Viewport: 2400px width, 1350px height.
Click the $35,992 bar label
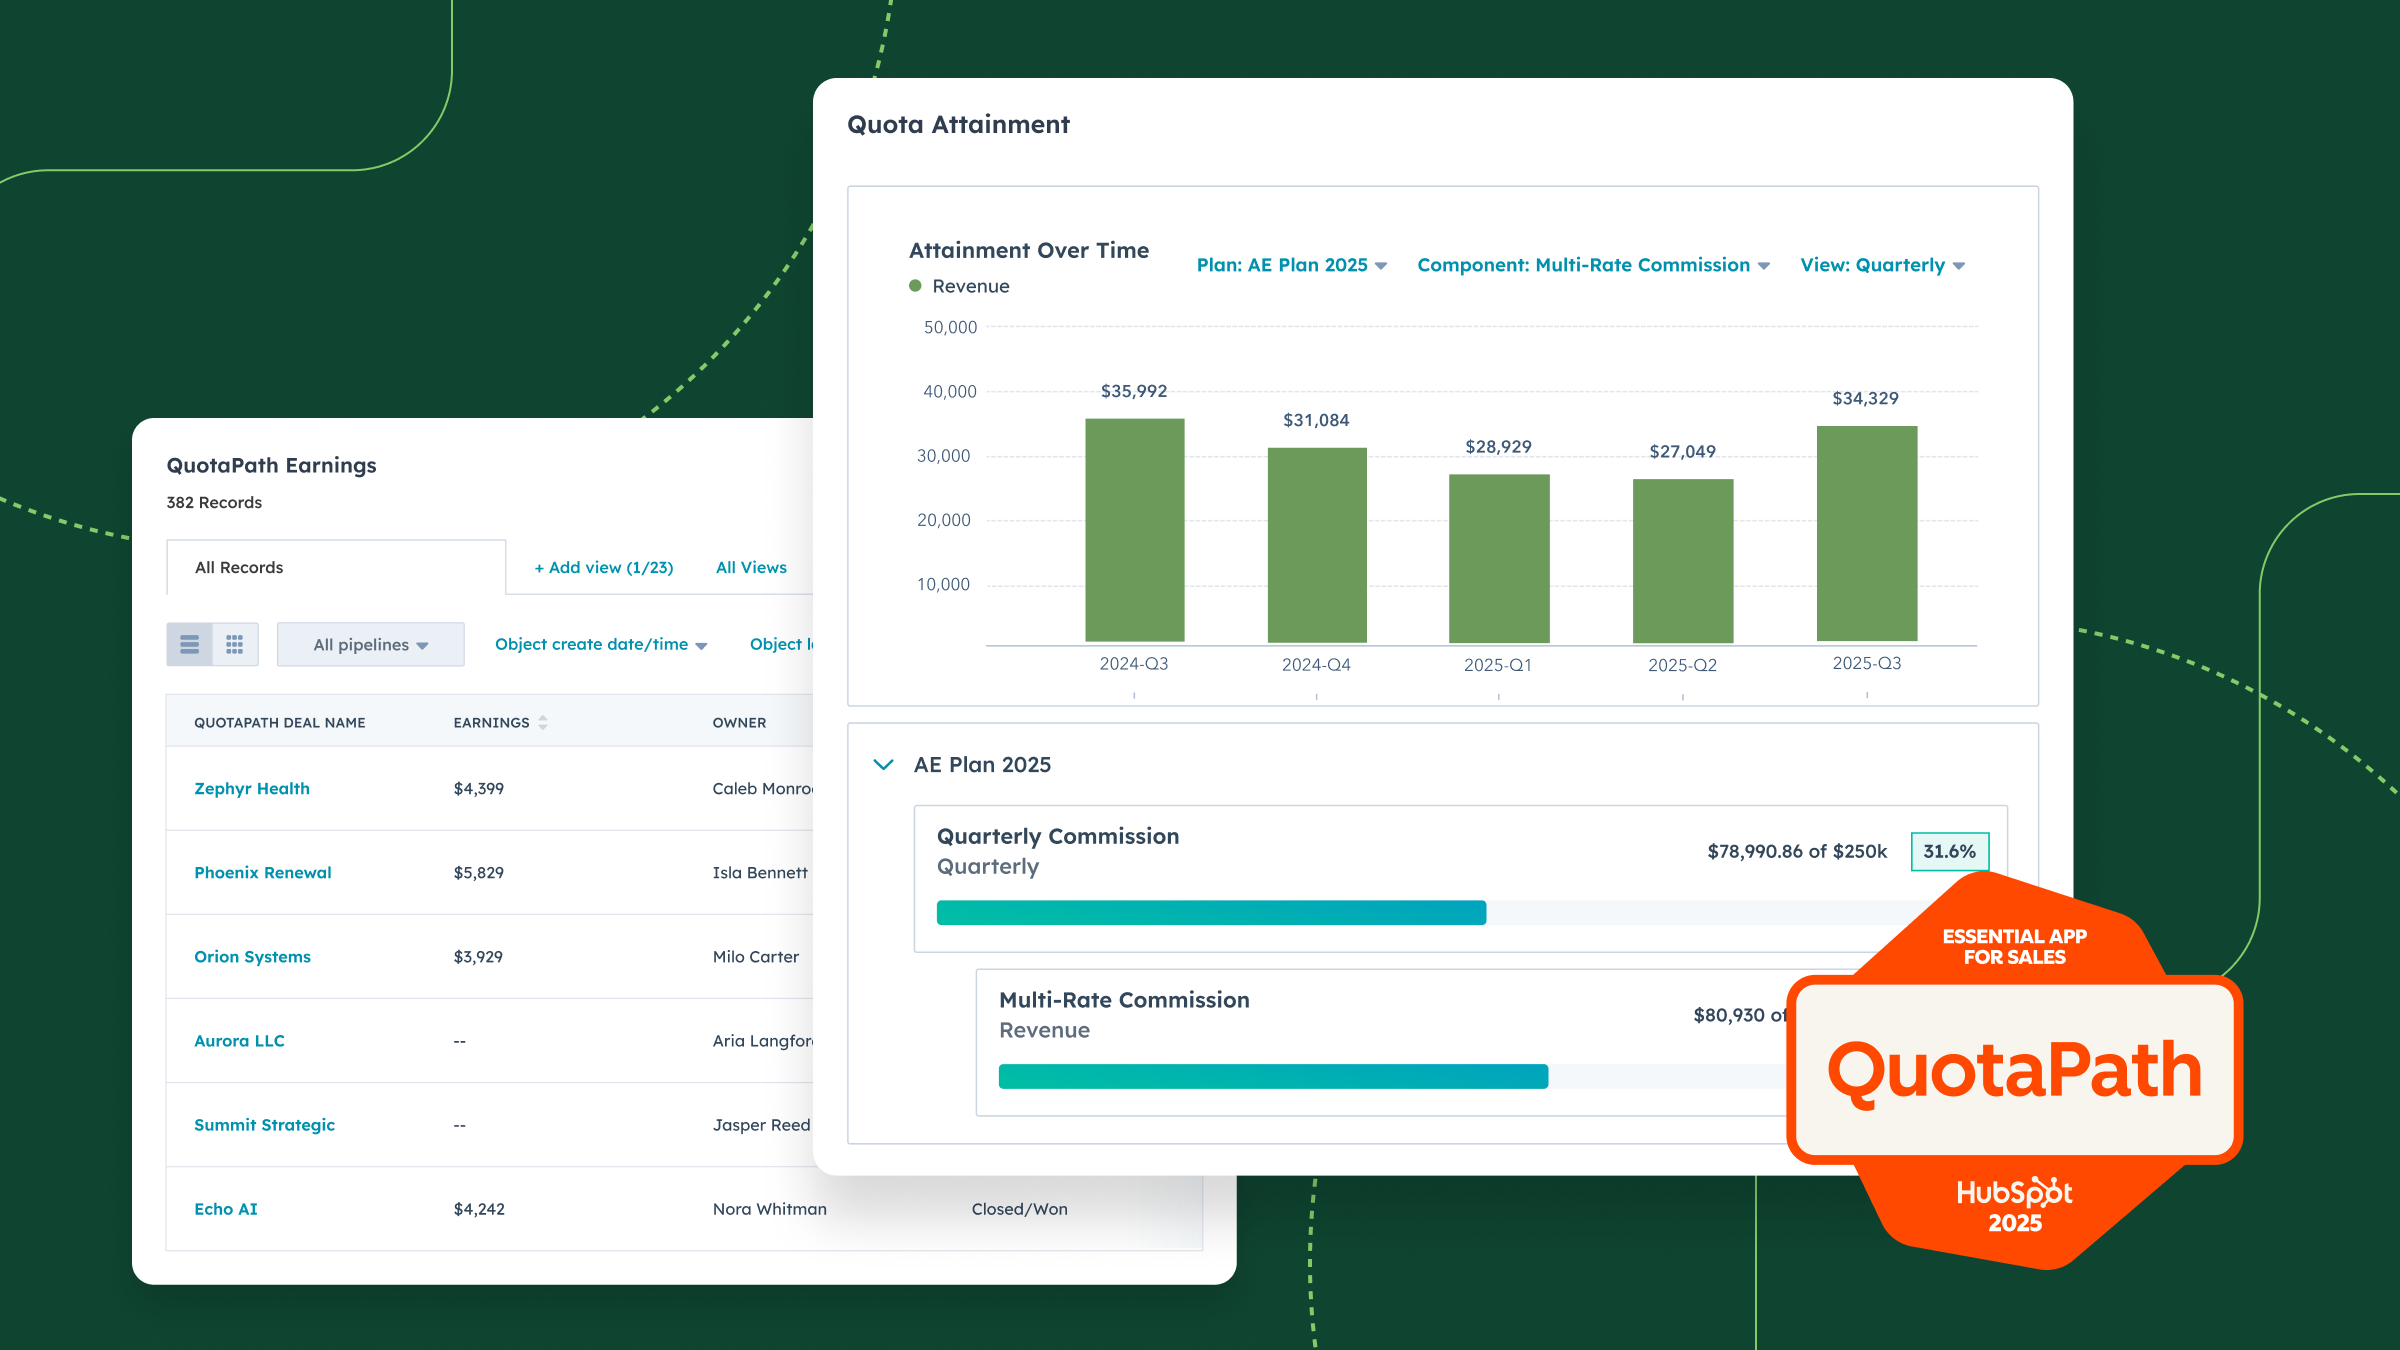click(x=1134, y=391)
